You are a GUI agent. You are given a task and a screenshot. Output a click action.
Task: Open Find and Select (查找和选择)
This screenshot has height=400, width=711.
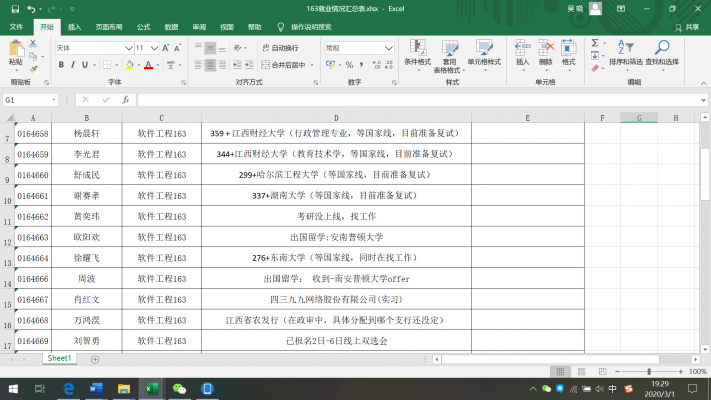(x=661, y=53)
